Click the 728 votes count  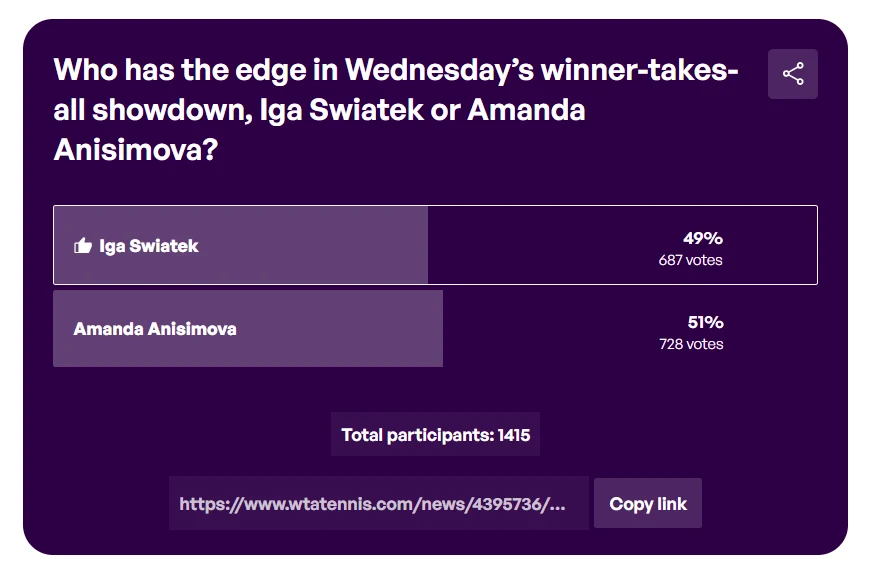pos(691,344)
